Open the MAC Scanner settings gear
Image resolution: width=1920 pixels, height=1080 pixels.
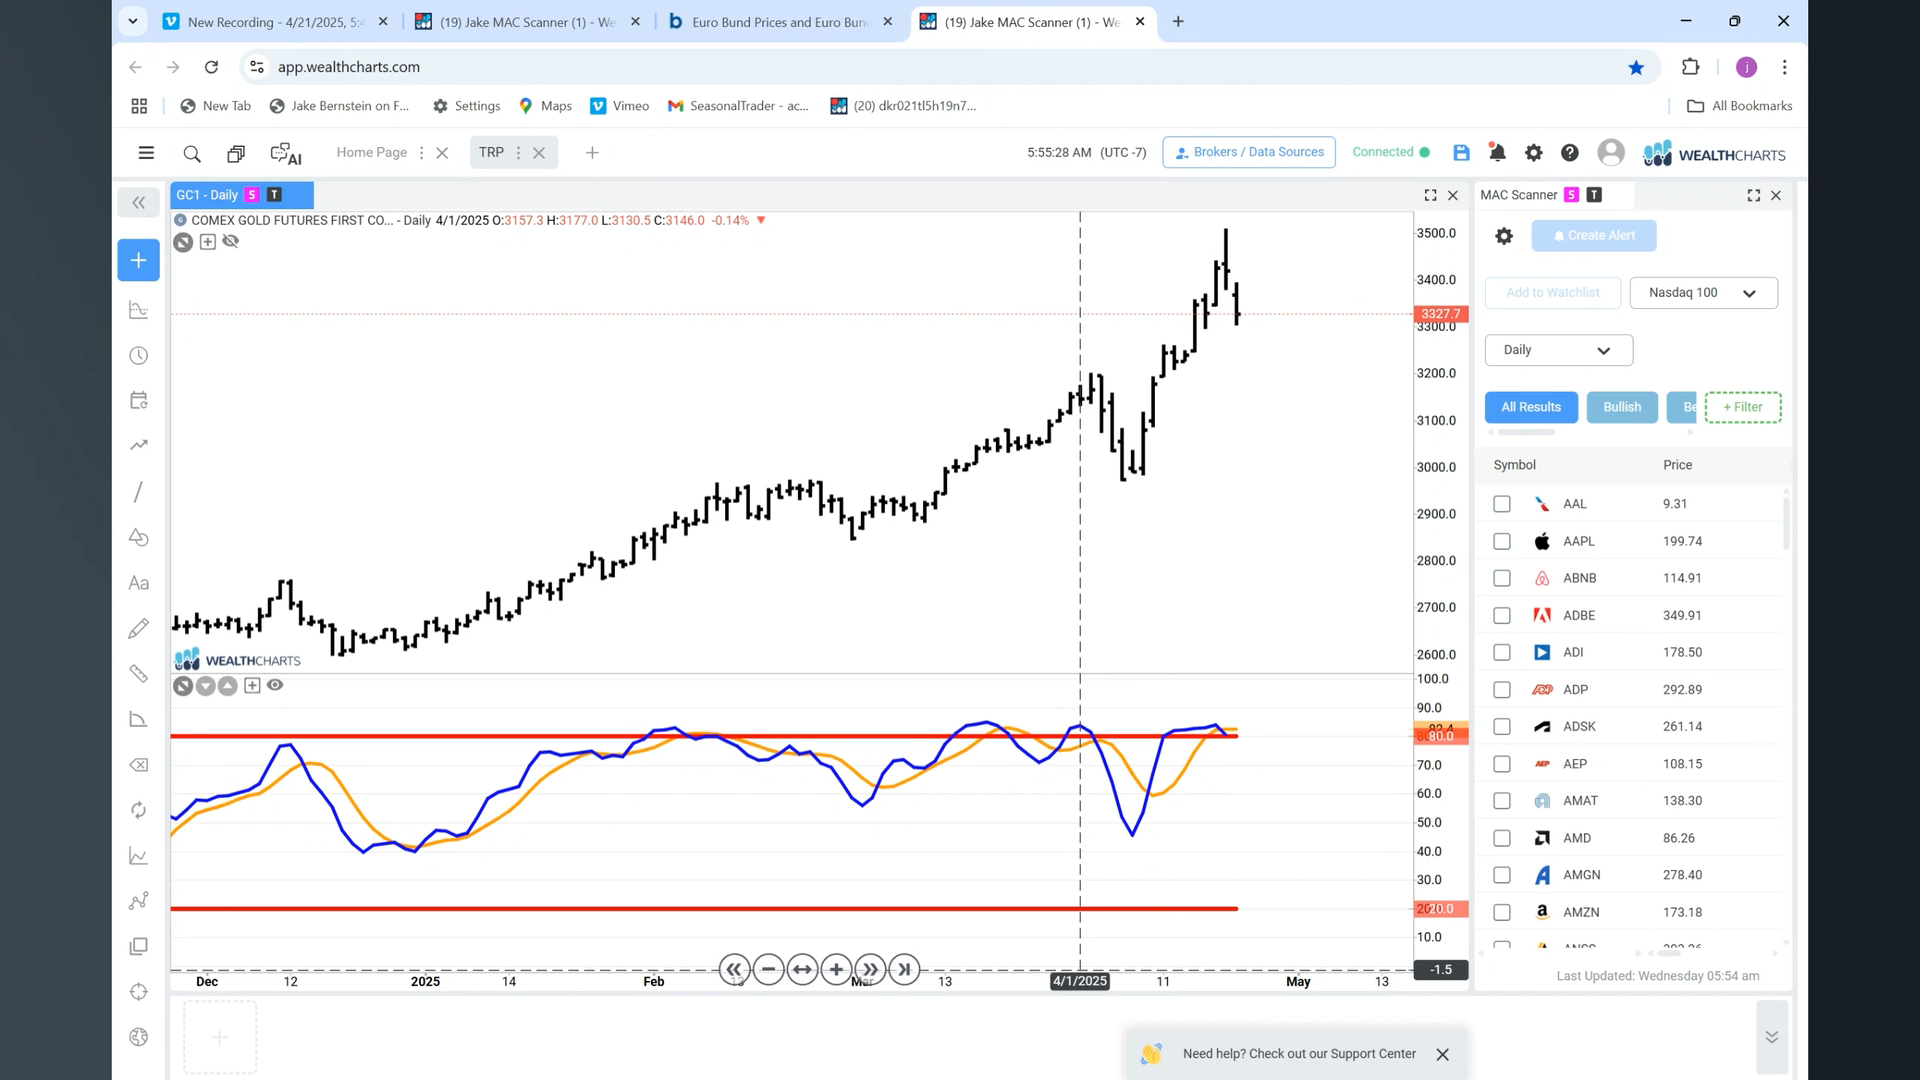[x=1504, y=236]
